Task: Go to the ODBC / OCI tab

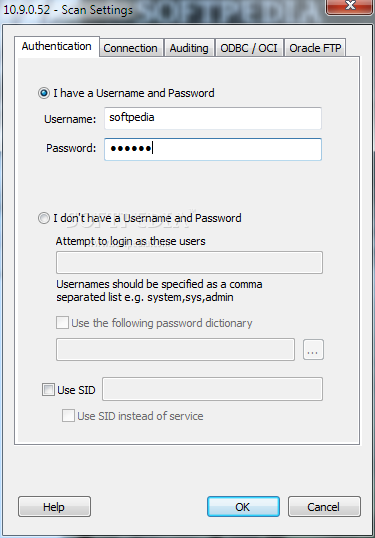Action: tap(249, 48)
